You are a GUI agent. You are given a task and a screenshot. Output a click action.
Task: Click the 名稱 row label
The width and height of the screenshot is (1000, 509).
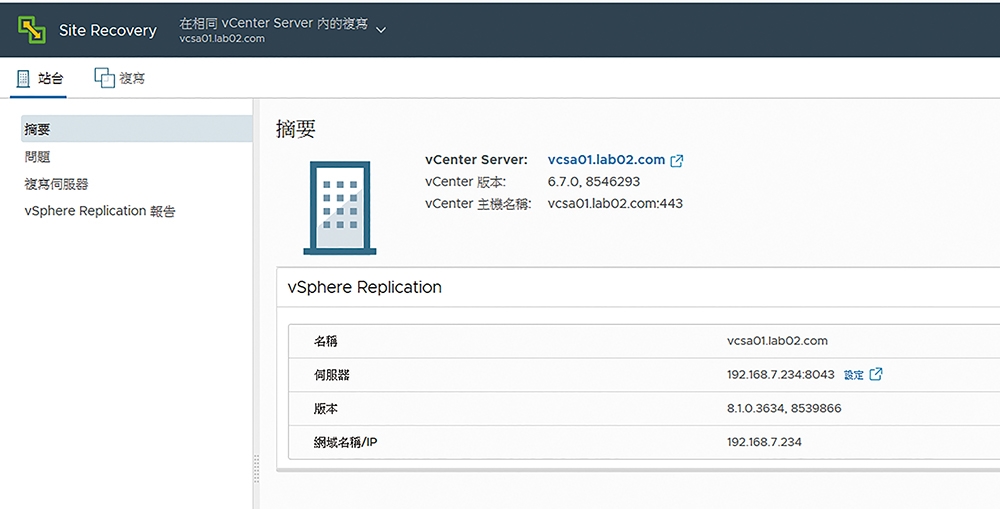(325, 341)
